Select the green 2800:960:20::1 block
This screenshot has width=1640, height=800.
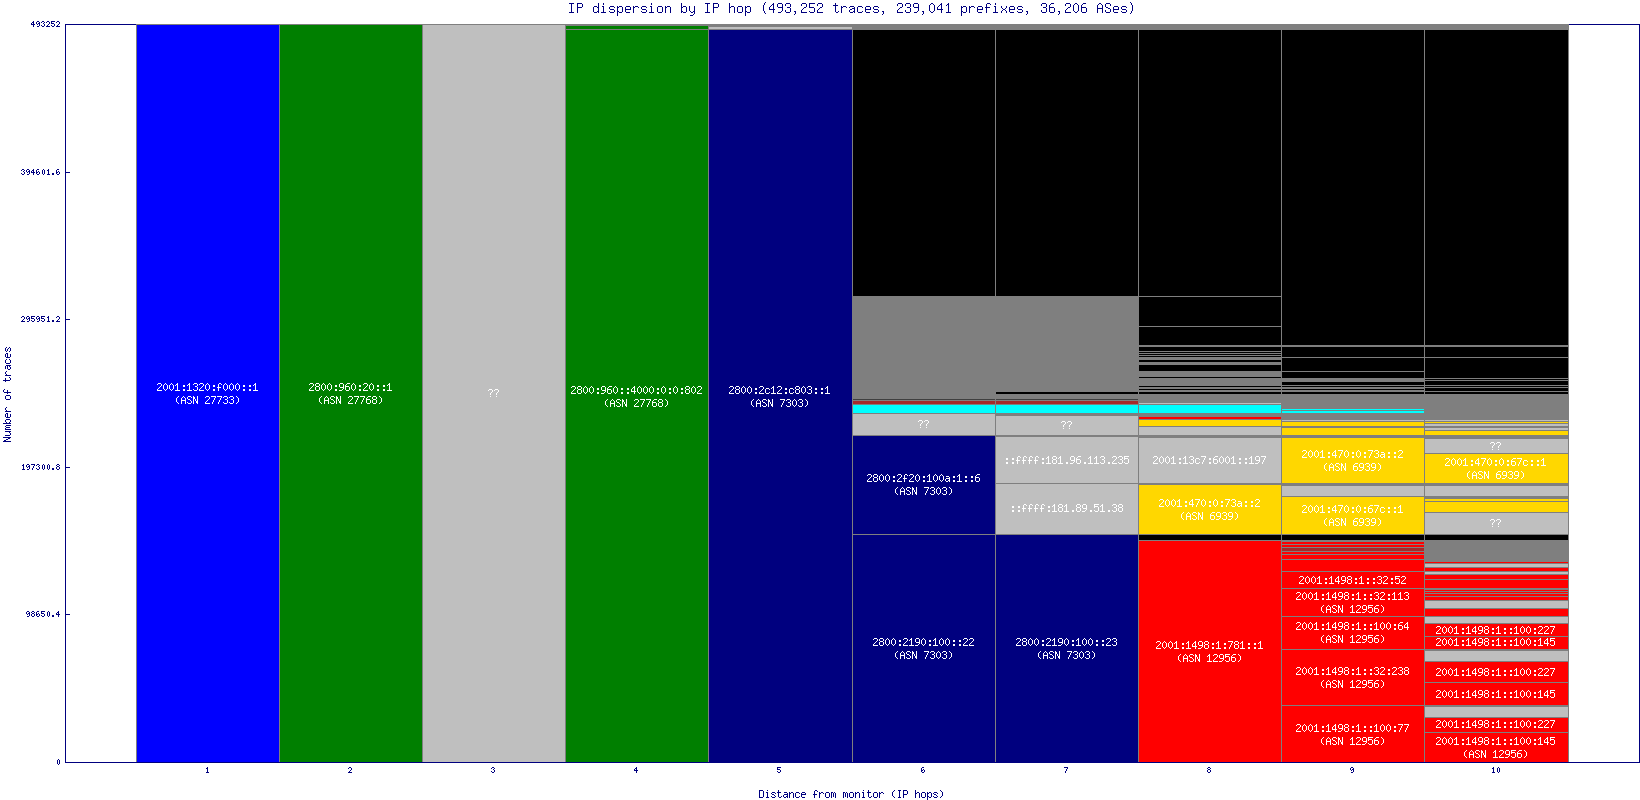[x=350, y=393]
